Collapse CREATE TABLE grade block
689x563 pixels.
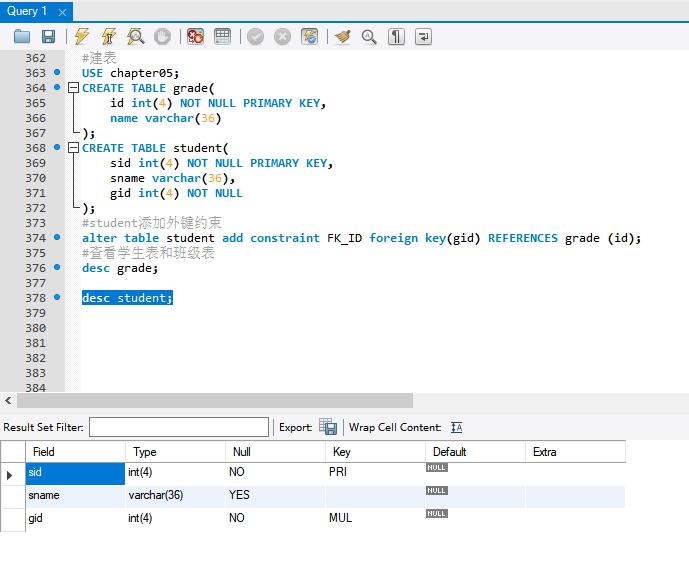(73, 88)
